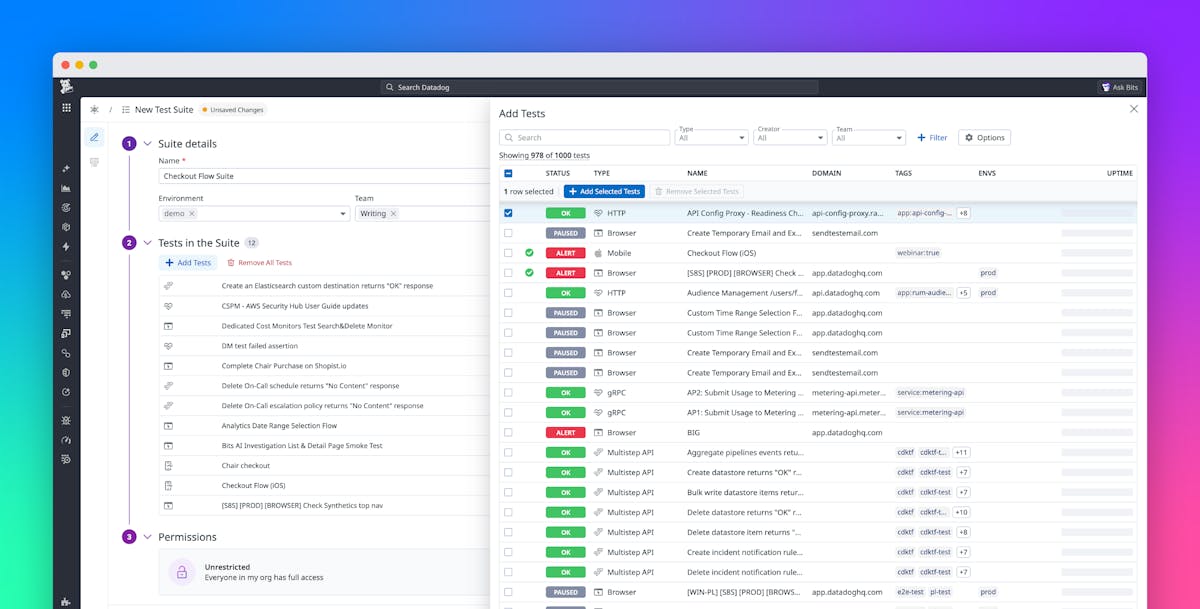Click the Options gear icon in the Add Tests modal
Viewport: 1200px width, 609px height.
pyautogui.click(x=967, y=137)
